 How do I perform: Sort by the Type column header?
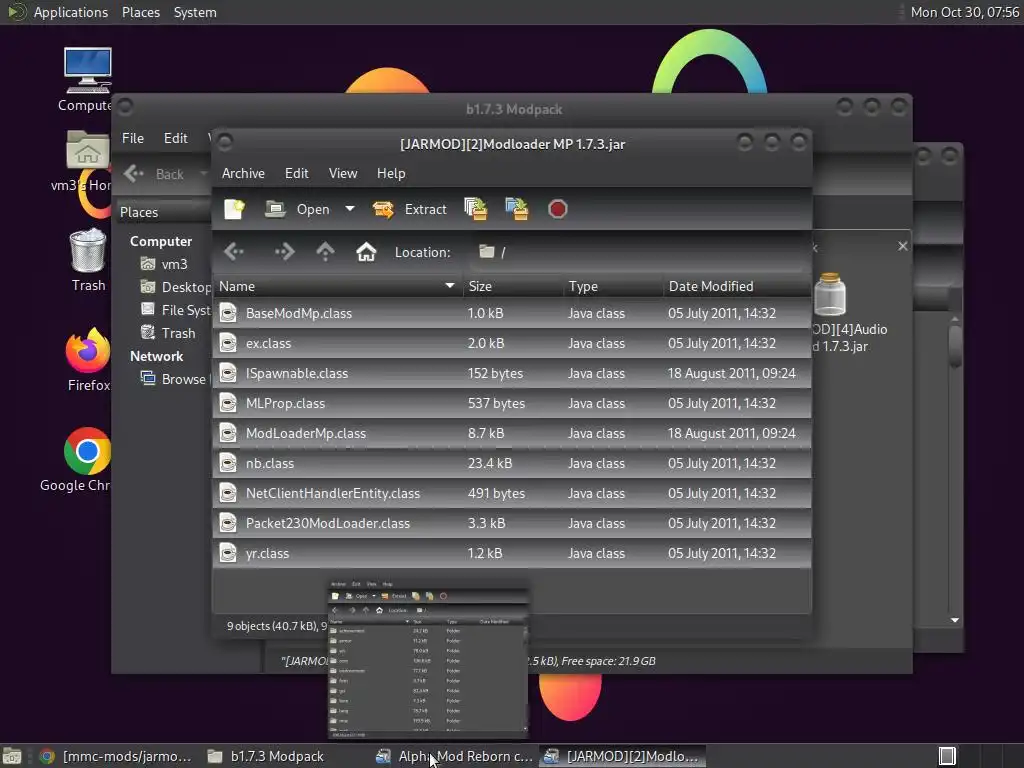point(613,286)
